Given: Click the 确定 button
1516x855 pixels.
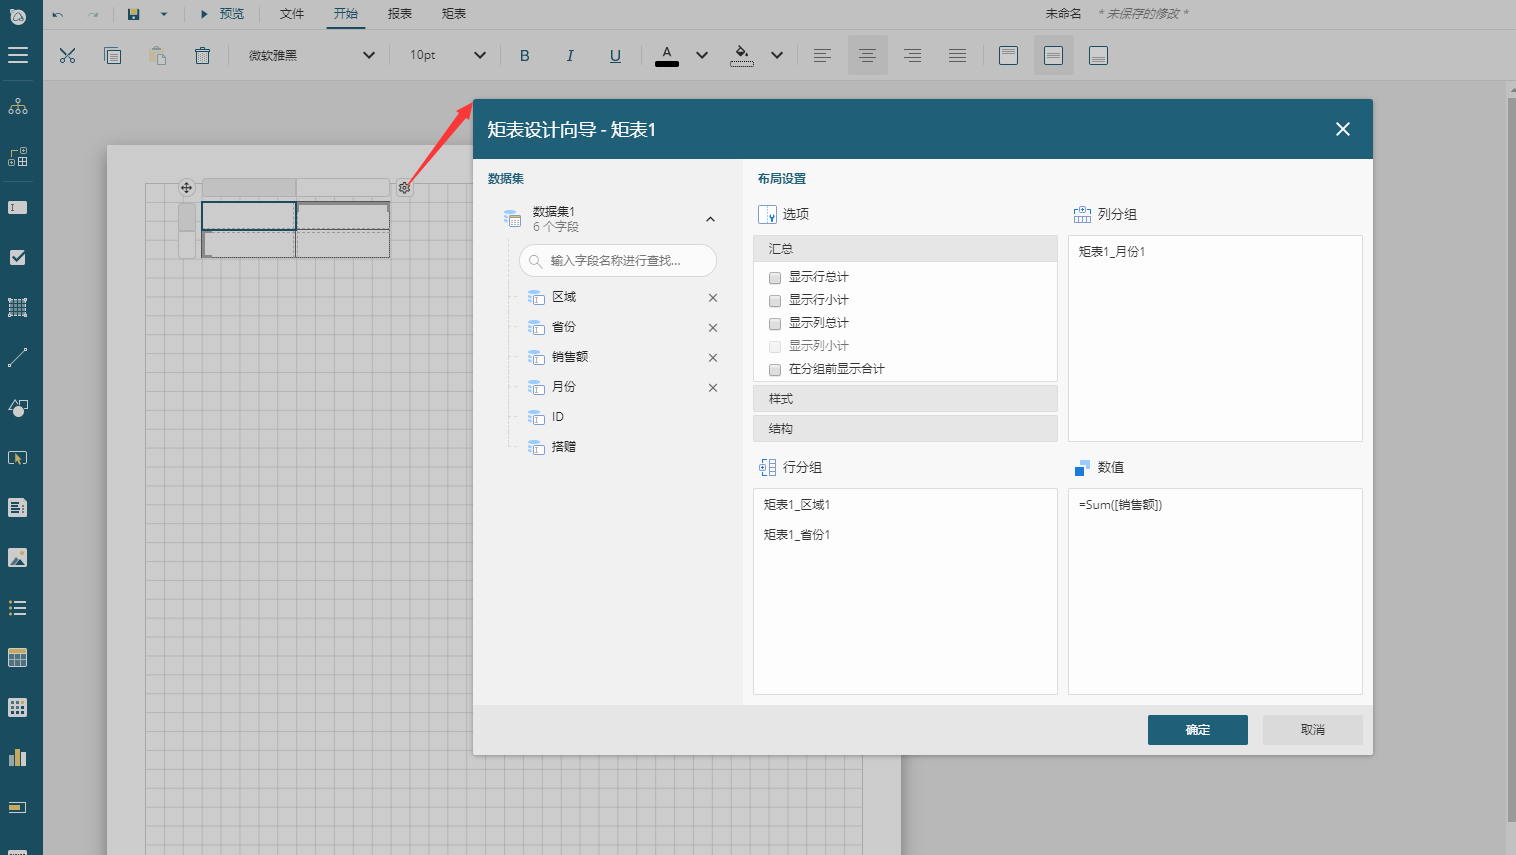Looking at the screenshot, I should pyautogui.click(x=1198, y=730).
